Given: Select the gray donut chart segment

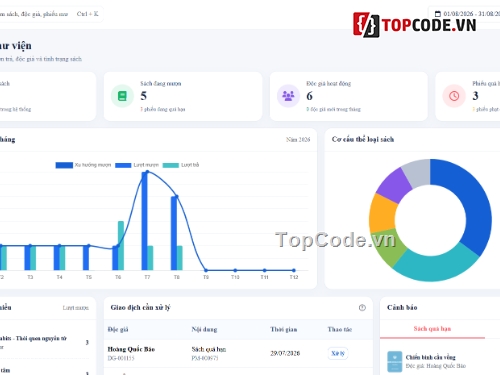Looking at the screenshot, I should (x=417, y=173).
